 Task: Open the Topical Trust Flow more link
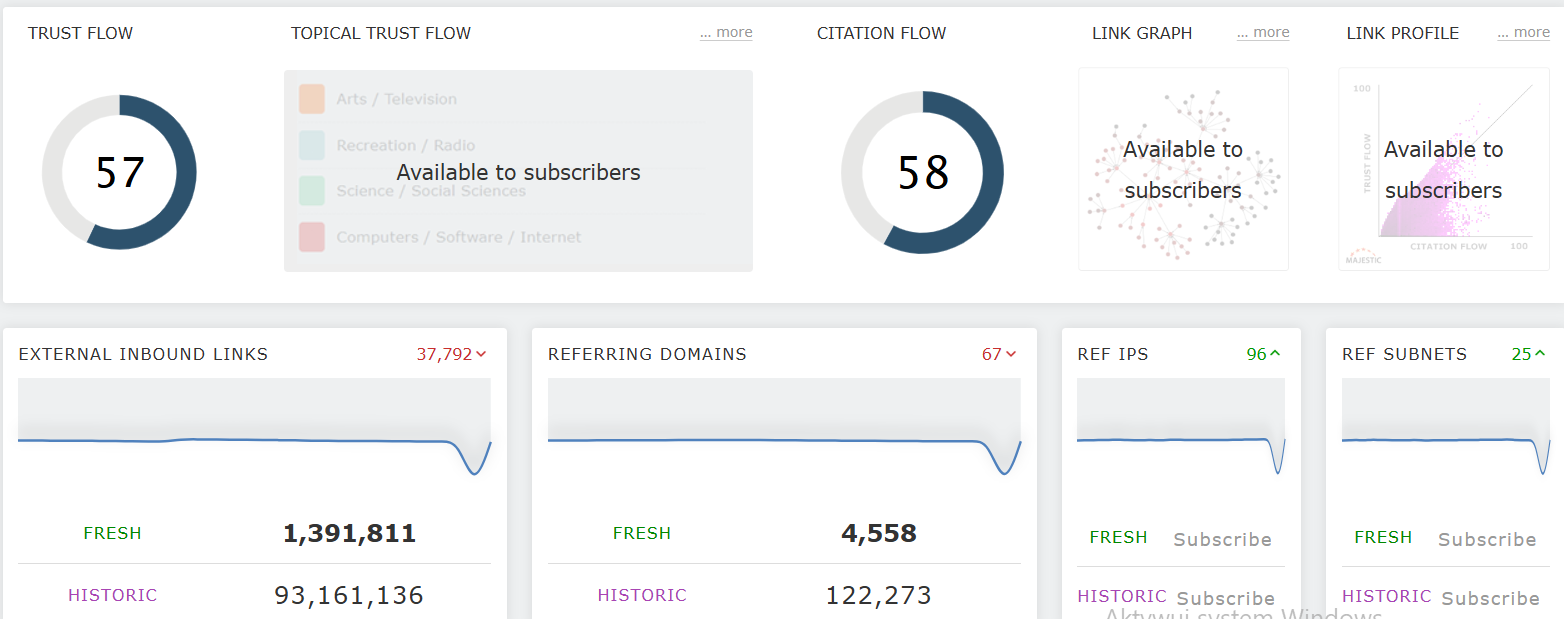[x=726, y=33]
